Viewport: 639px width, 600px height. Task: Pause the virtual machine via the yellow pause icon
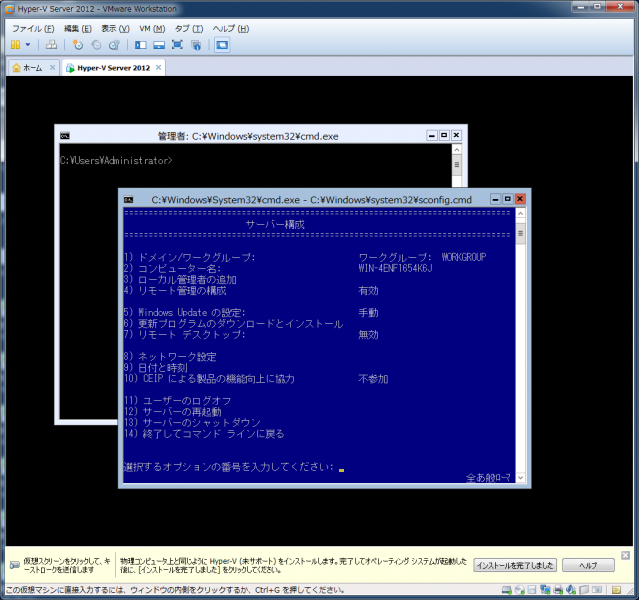coord(15,45)
